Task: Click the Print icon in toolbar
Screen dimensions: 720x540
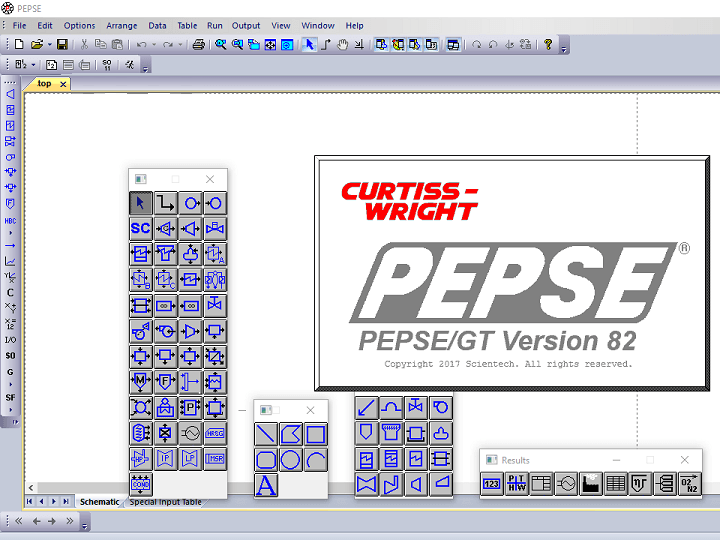Action: (x=198, y=45)
